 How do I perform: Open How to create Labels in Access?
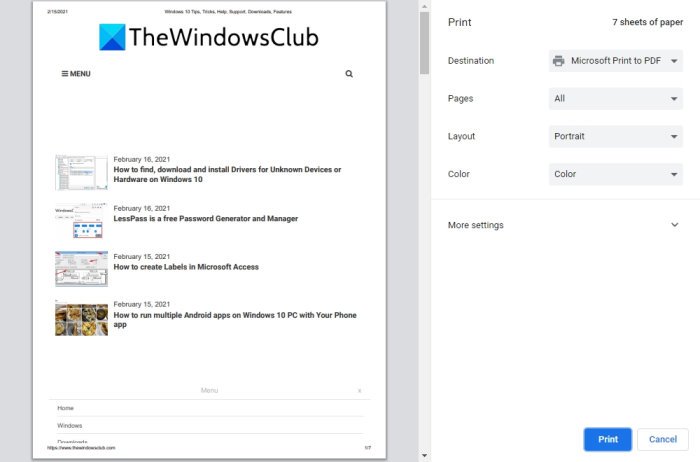tap(186, 267)
